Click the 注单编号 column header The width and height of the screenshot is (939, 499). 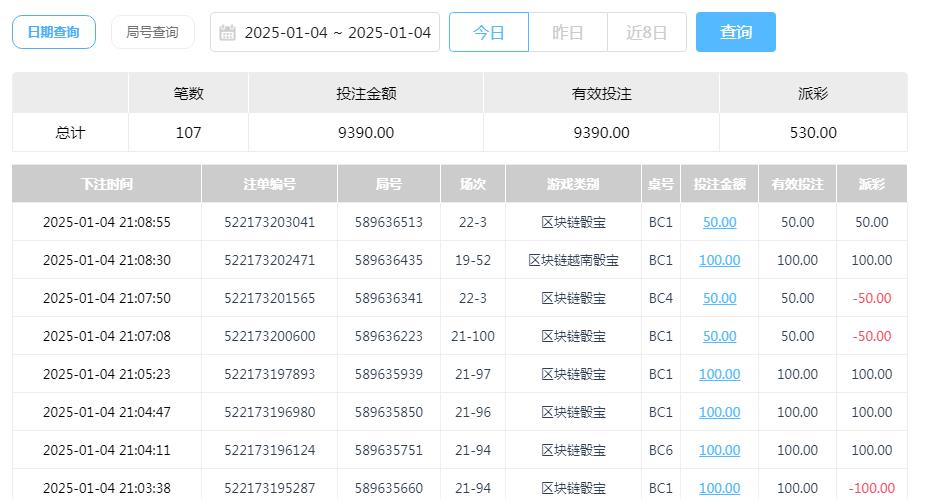[269, 184]
